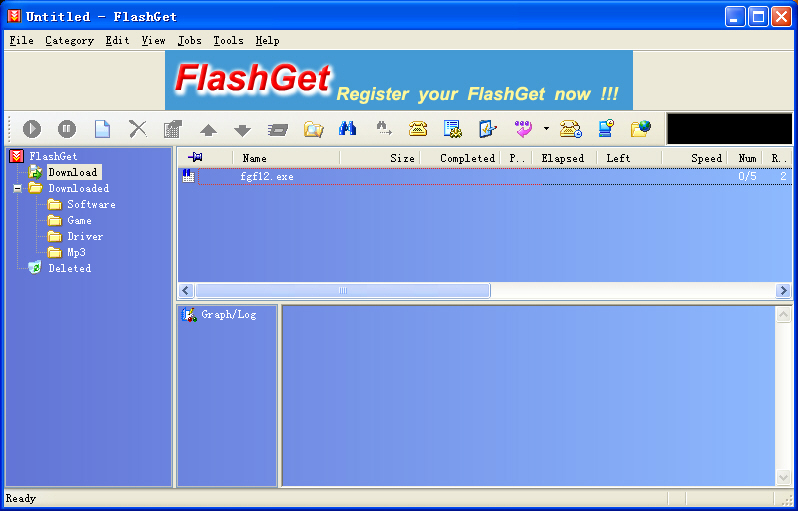Viewport: 798px width, 511px height.
Task: Click the Move Up arrow icon
Action: pyautogui.click(x=208, y=130)
